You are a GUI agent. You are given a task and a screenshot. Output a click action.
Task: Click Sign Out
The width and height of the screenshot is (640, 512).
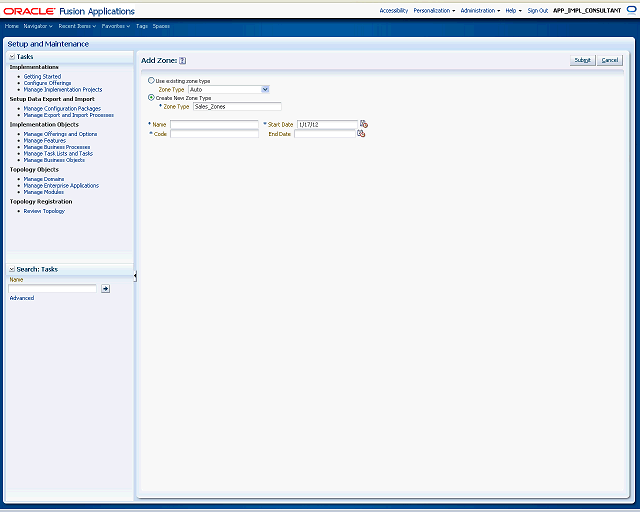[538, 11]
